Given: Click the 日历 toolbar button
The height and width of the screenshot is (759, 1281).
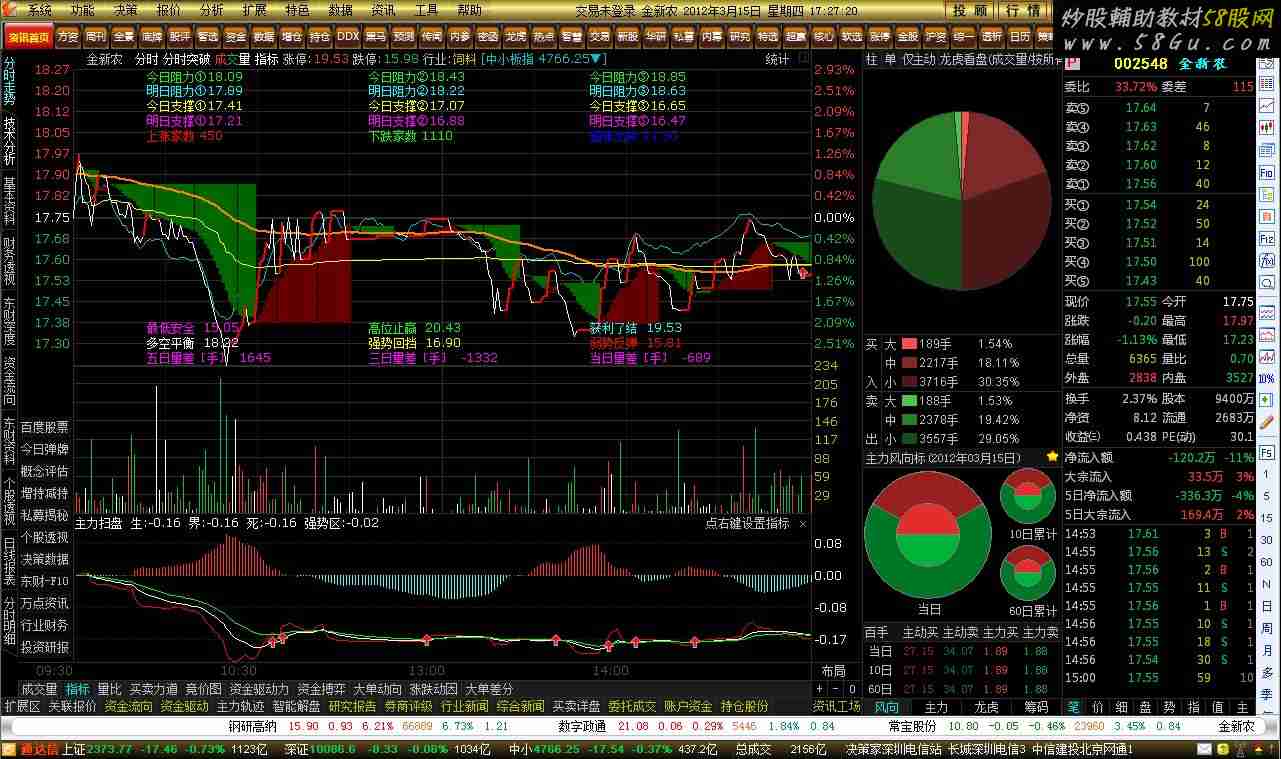Looking at the screenshot, I should click(1019, 36).
